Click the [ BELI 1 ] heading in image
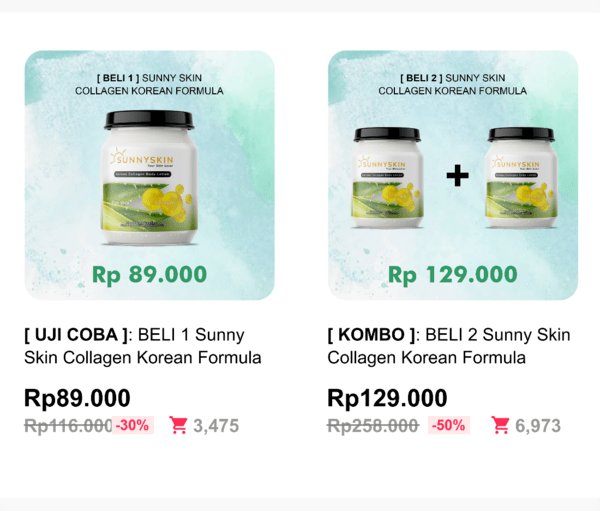This screenshot has height=511, width=600. click(x=118, y=77)
